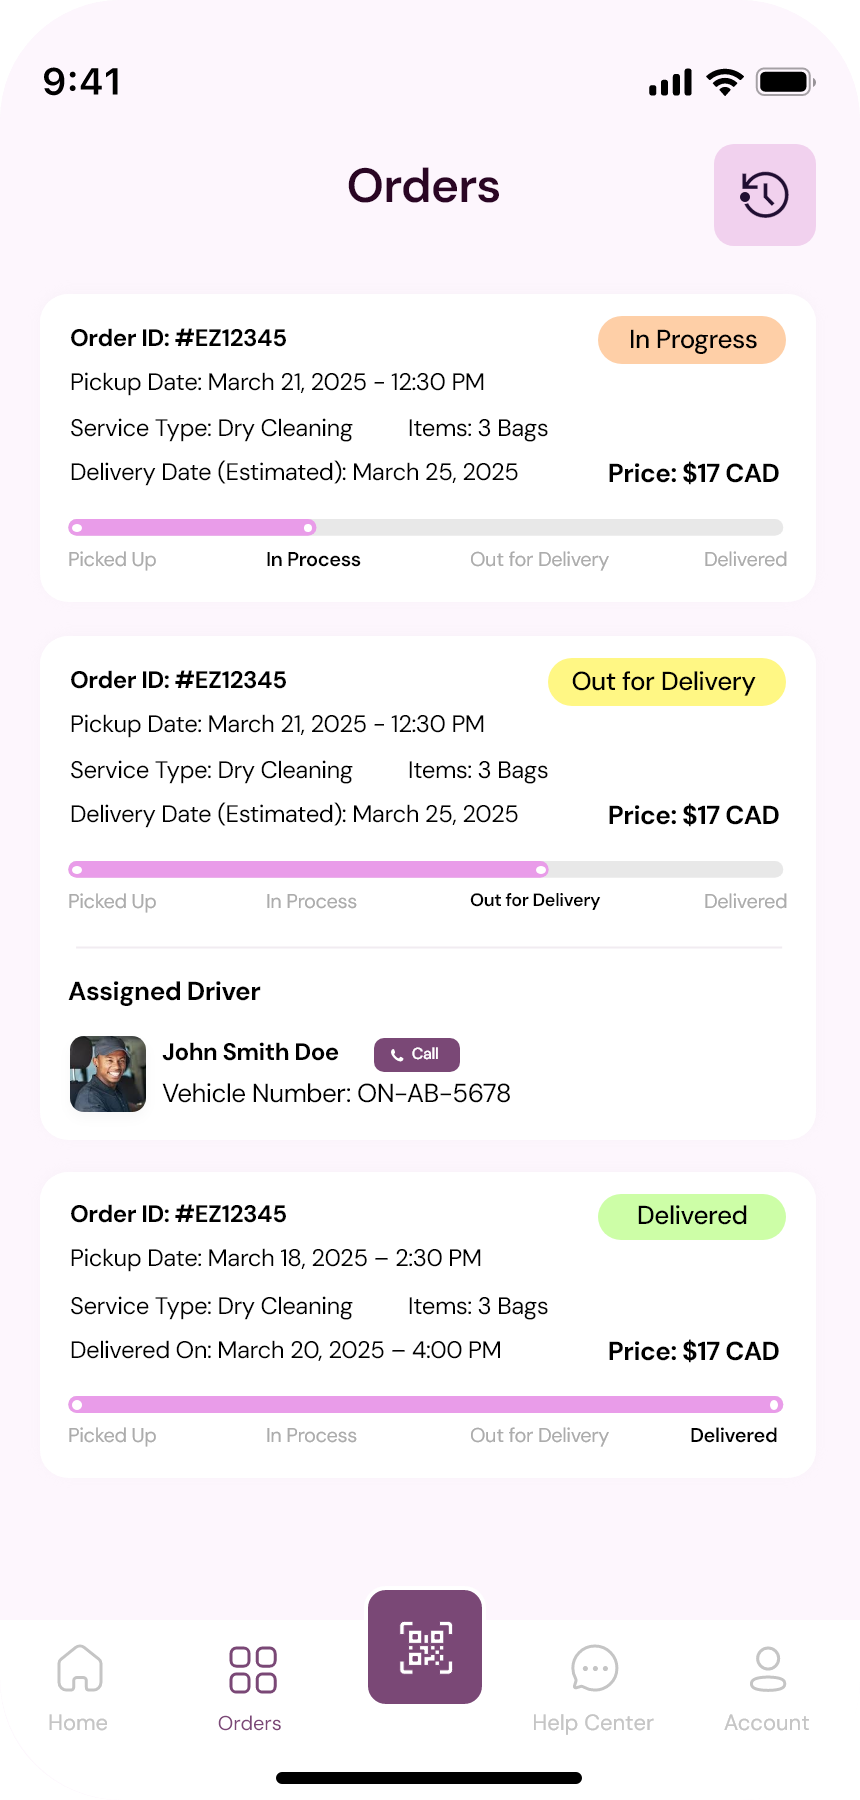Go to Home tab

click(79, 1687)
